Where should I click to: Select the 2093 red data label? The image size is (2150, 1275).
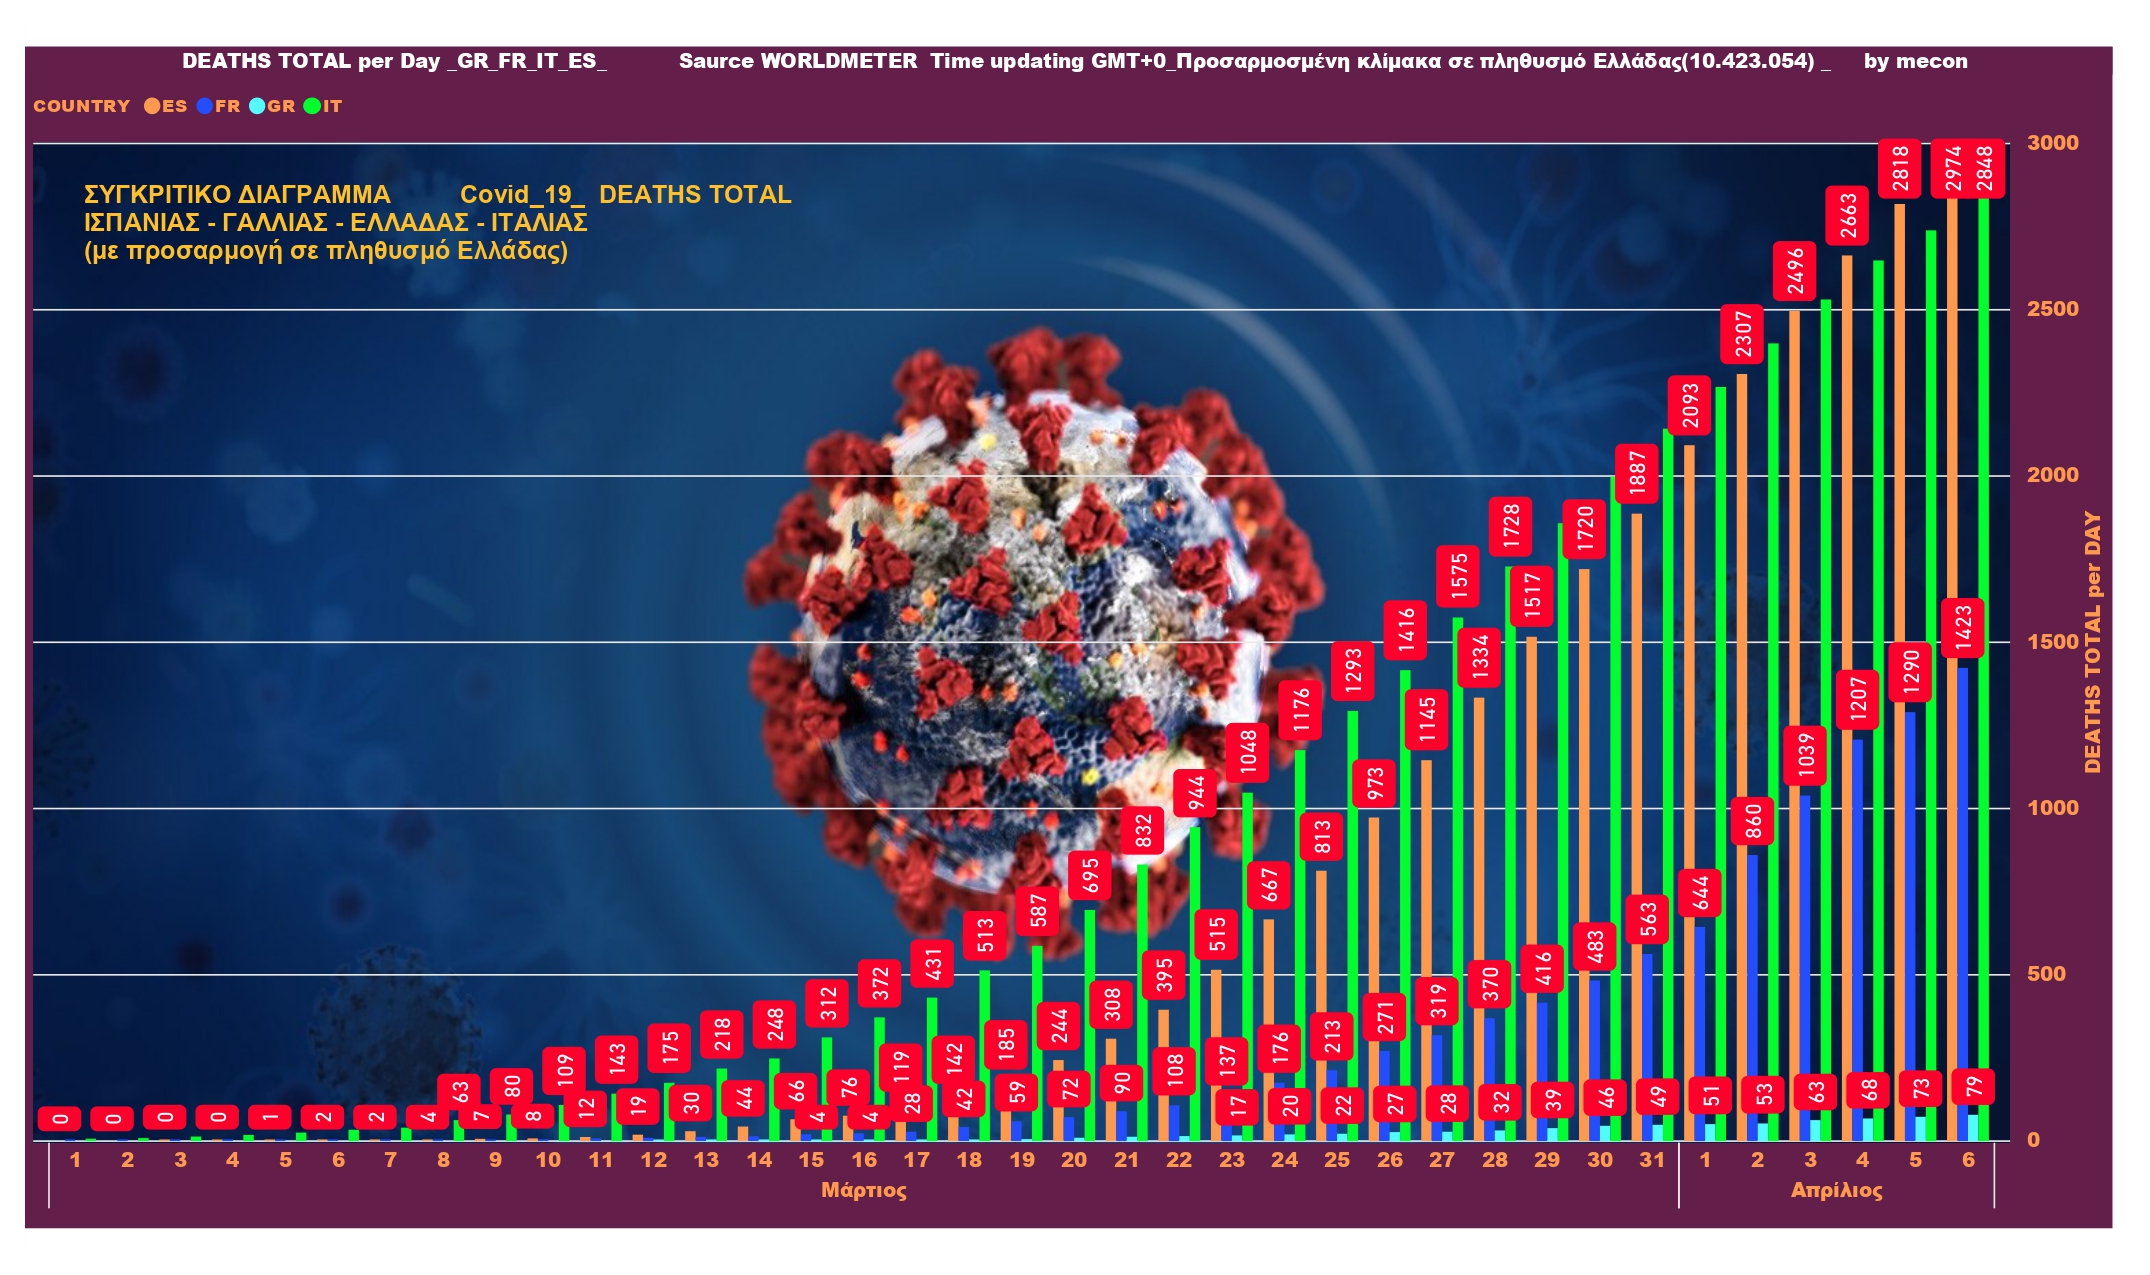[1690, 404]
